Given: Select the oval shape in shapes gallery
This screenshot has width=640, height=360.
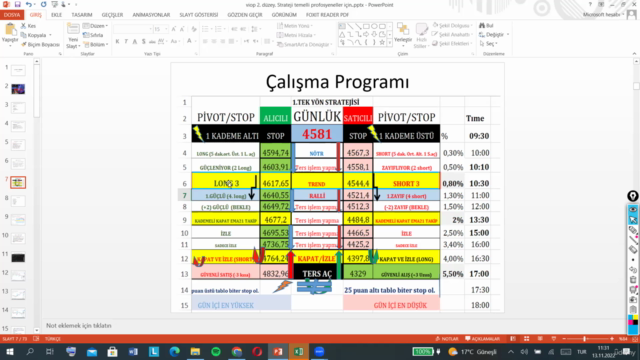Looking at the screenshot, I should [374, 26].
